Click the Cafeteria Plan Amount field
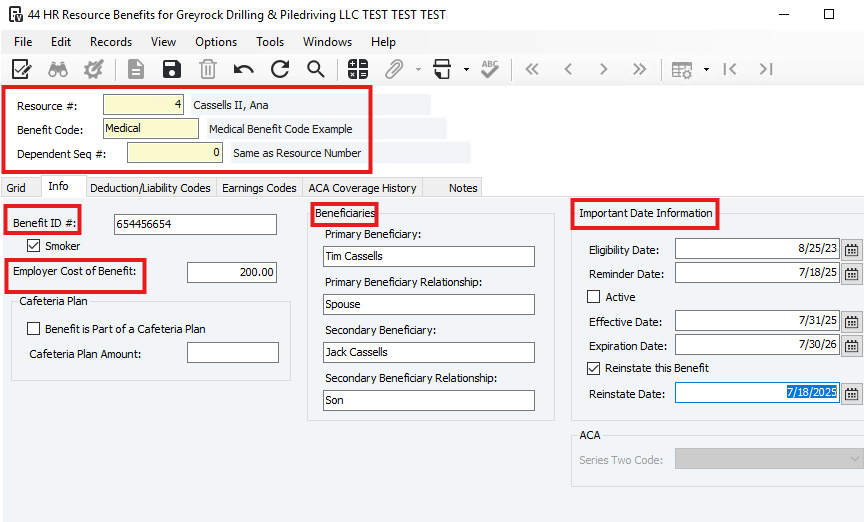864x522 pixels. 233,353
